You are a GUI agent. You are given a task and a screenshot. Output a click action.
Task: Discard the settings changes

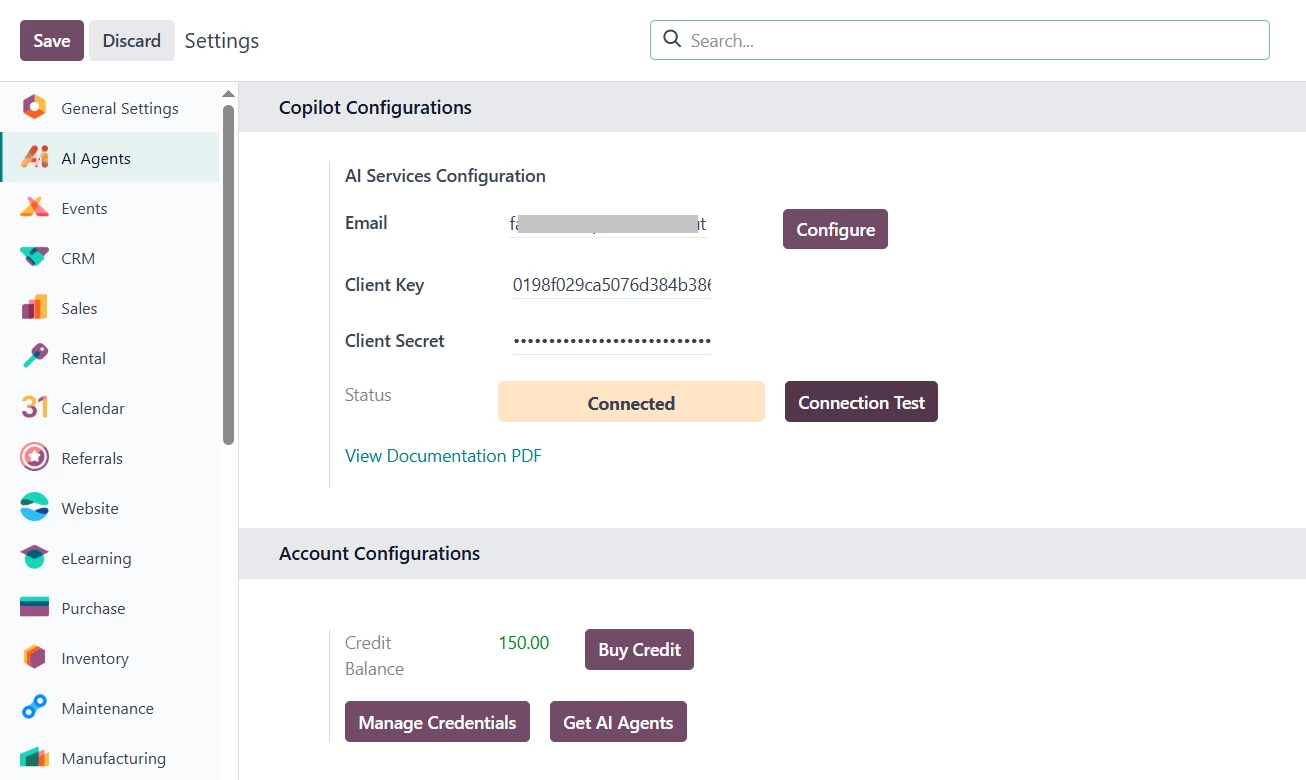pyautogui.click(x=131, y=41)
